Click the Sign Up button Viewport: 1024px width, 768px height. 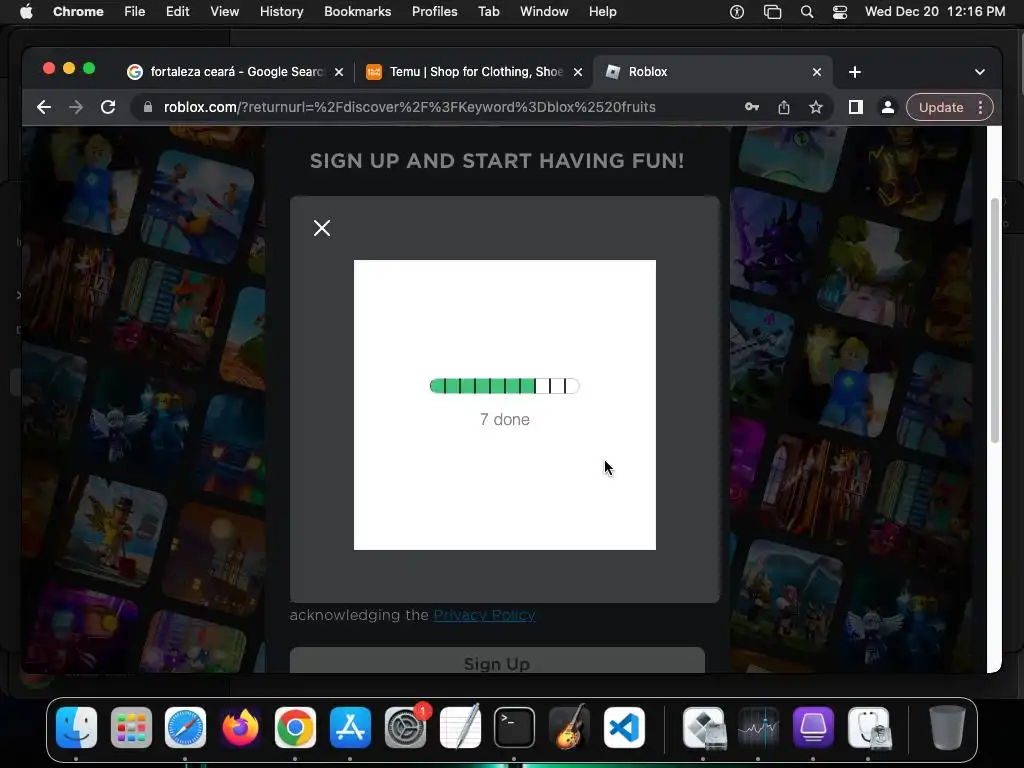497,661
